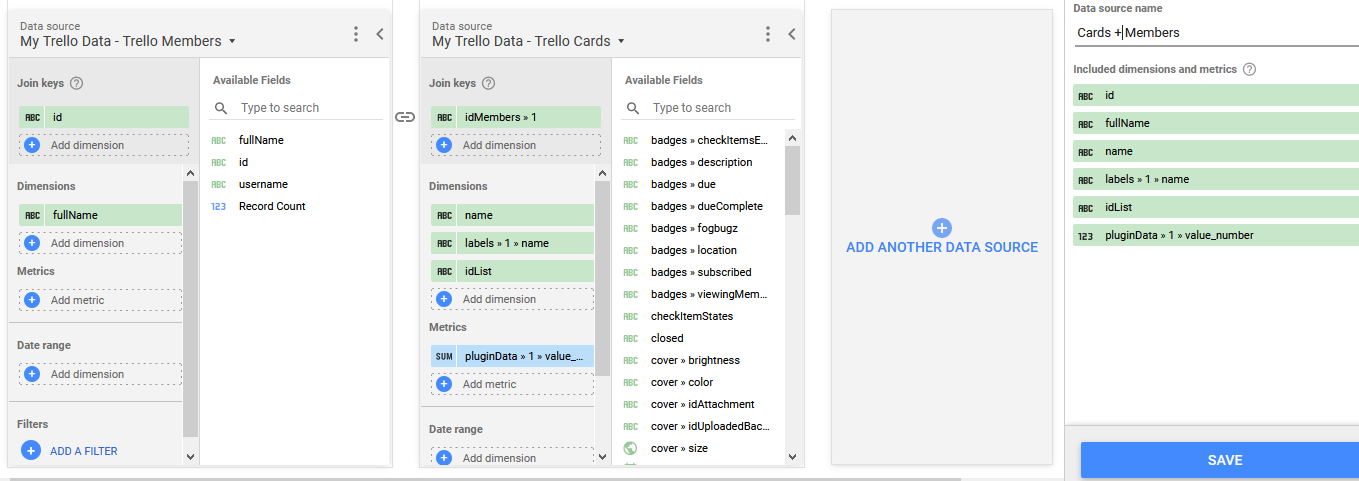Click search magnifier icon in Cards fields
Viewport: 1359px width, 481px height.
(x=632, y=108)
